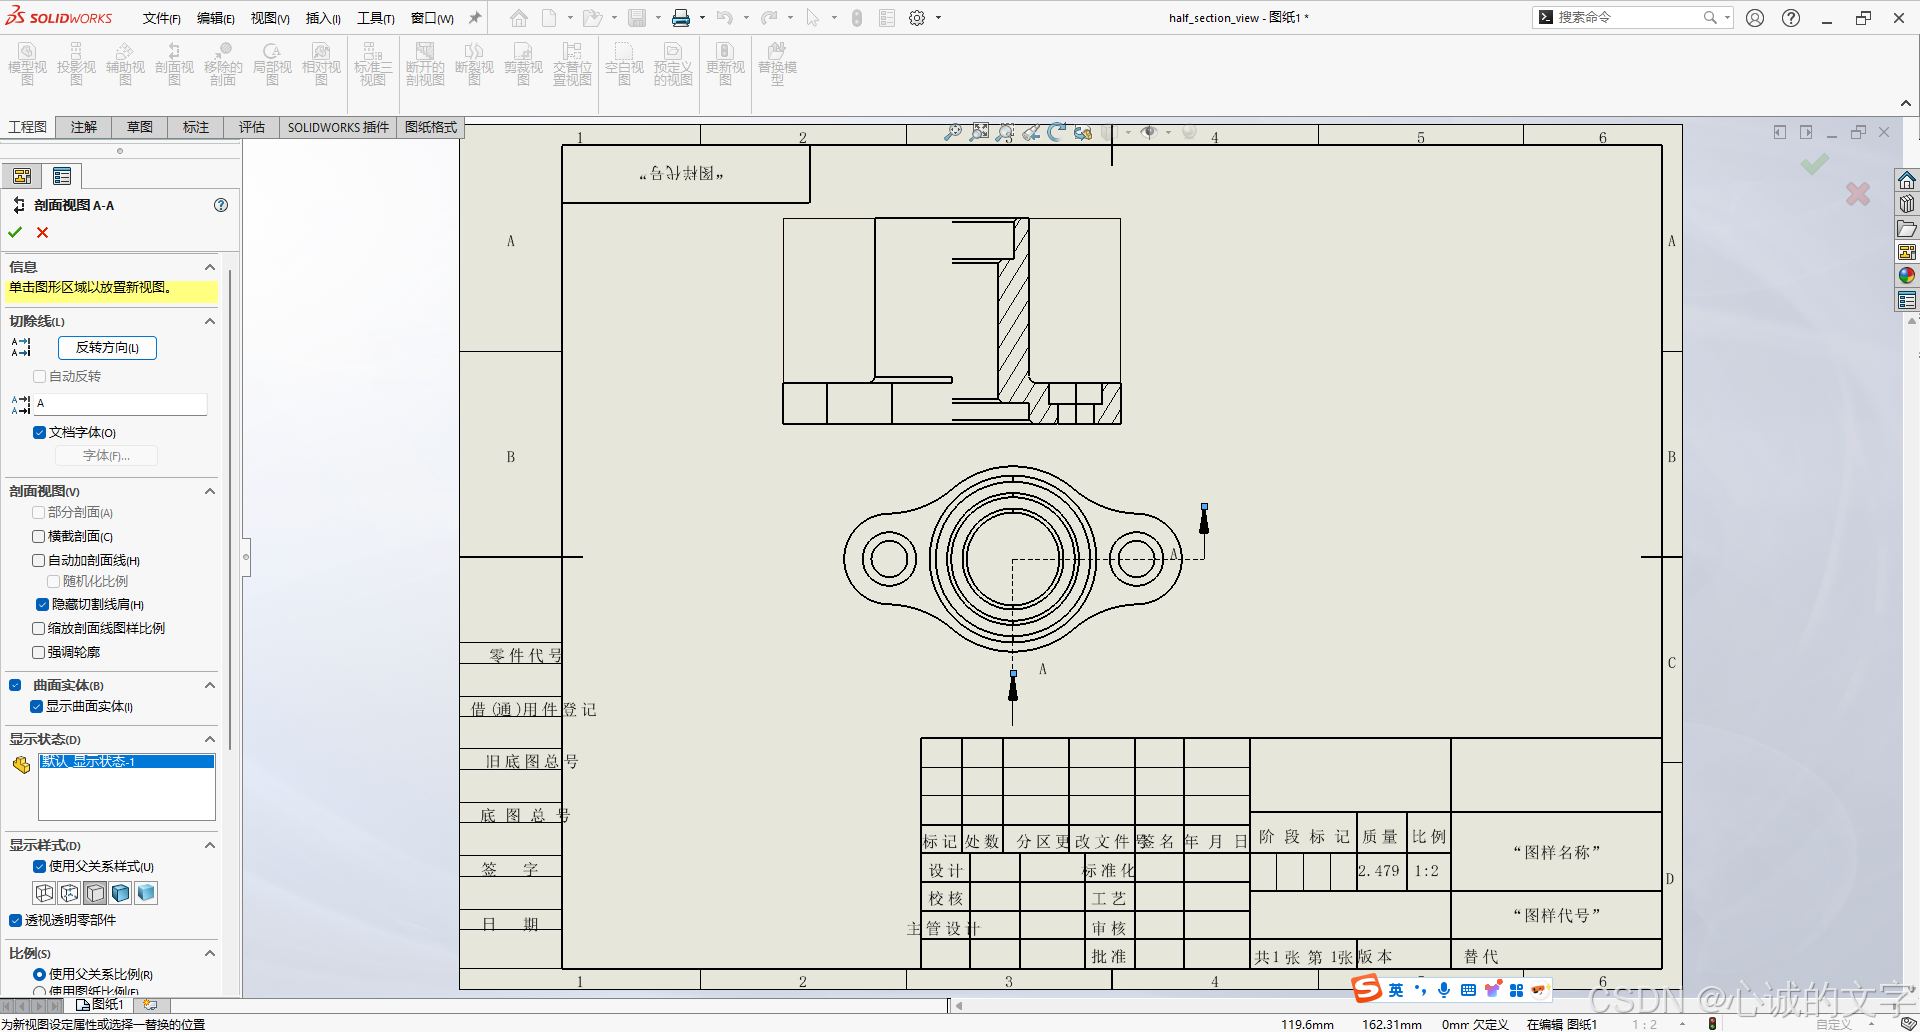
Task: Accept with large green checkmark in graphics corner
Action: 1815,164
